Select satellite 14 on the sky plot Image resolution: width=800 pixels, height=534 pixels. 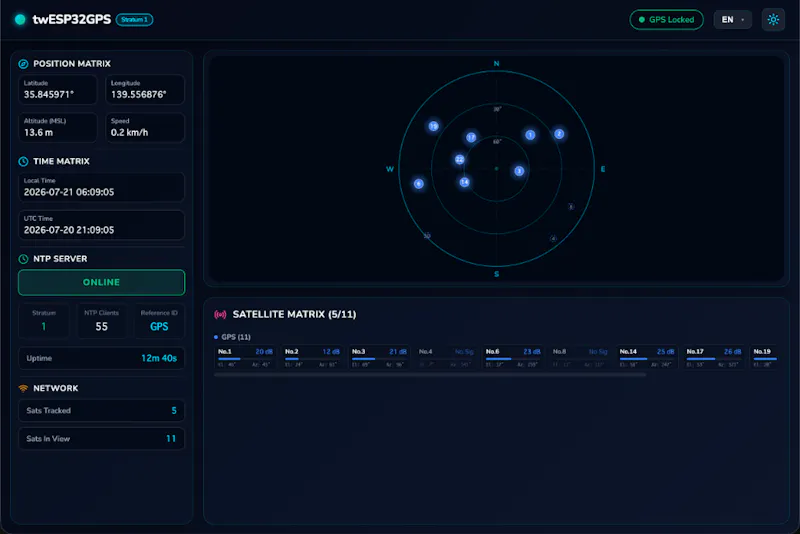[464, 182]
